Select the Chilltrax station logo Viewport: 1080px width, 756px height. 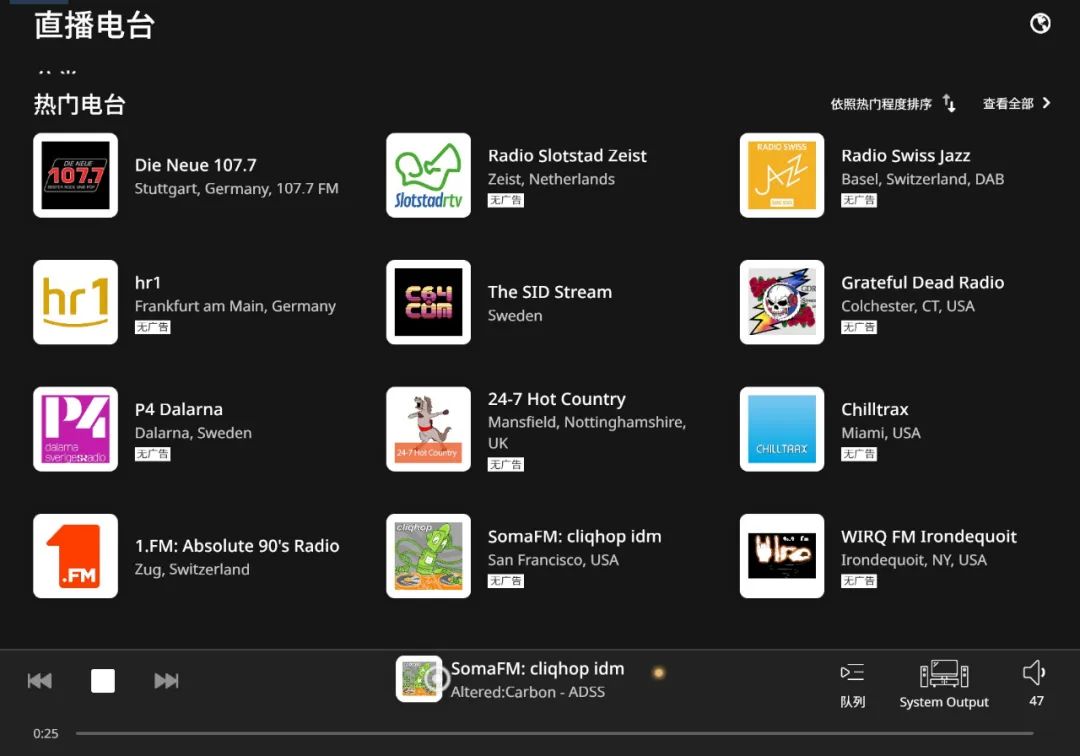point(782,429)
